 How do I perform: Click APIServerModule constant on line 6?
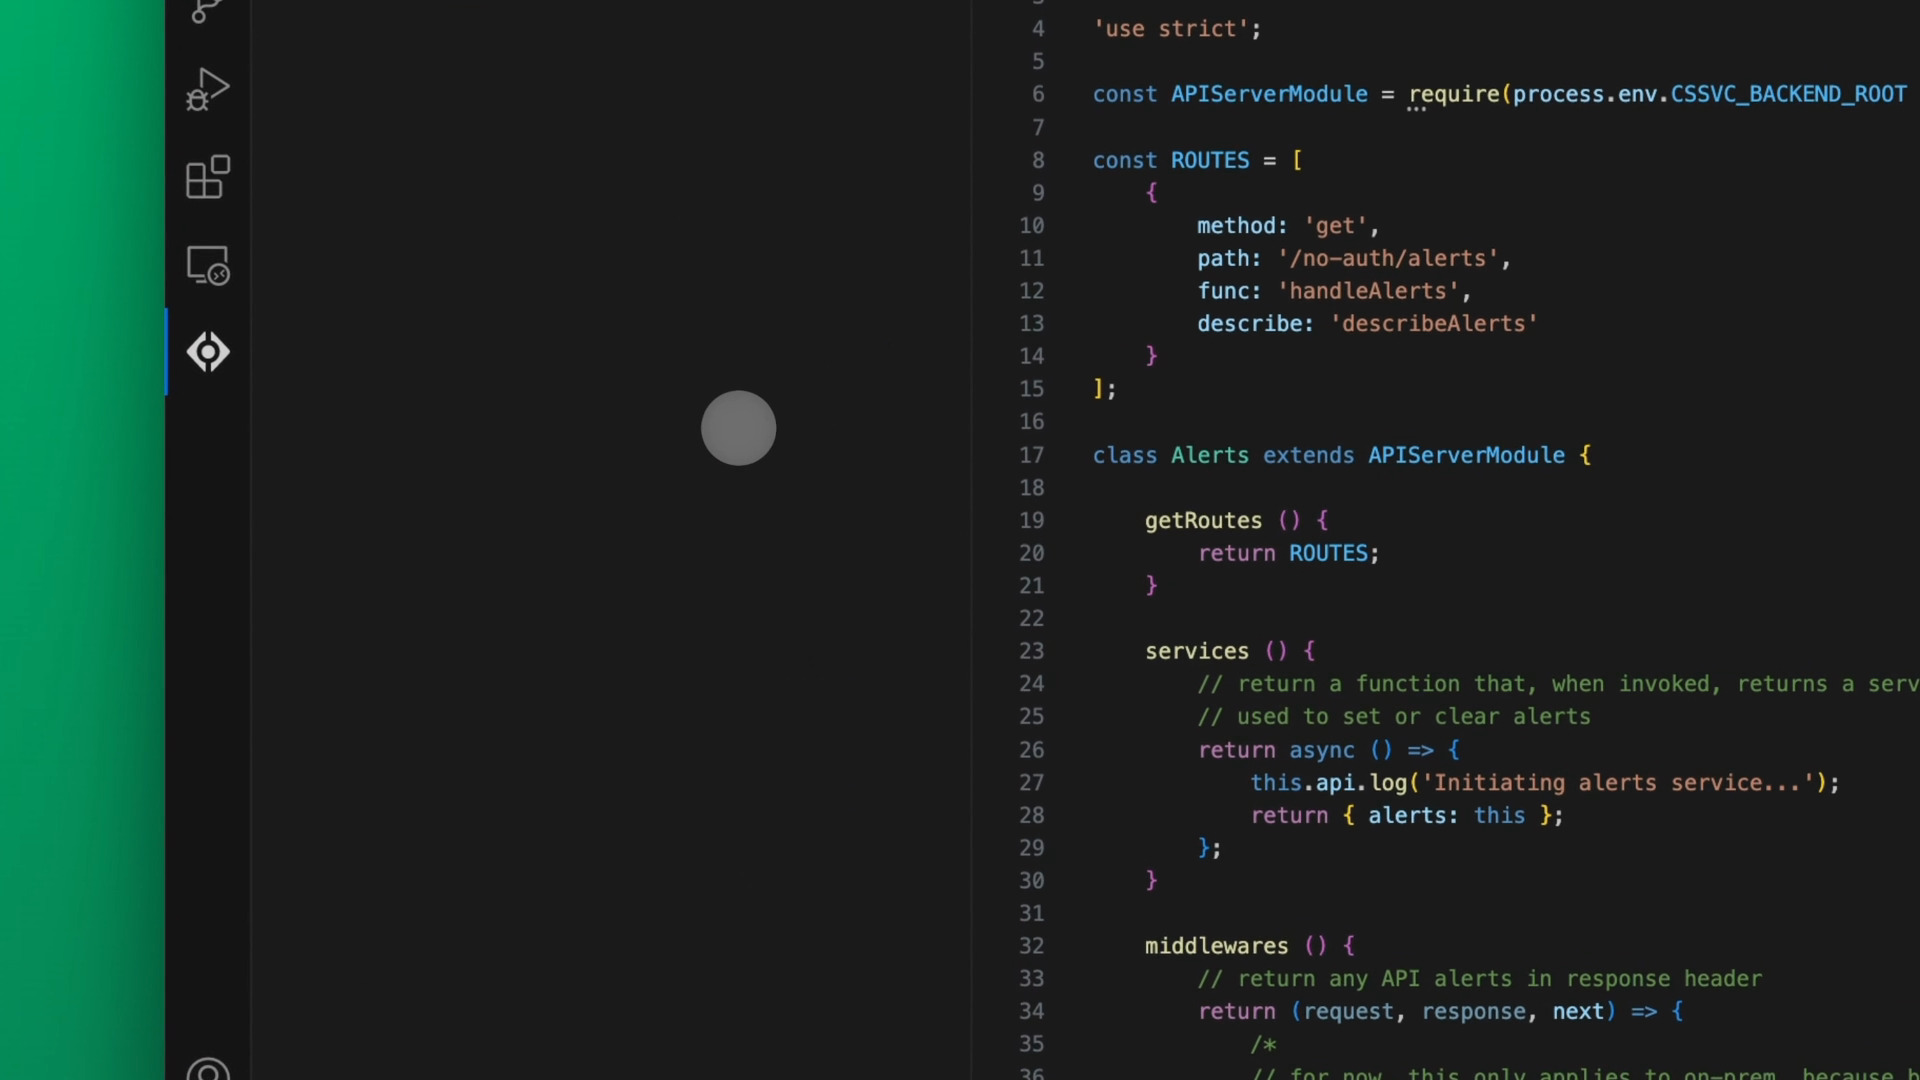tap(1269, 94)
